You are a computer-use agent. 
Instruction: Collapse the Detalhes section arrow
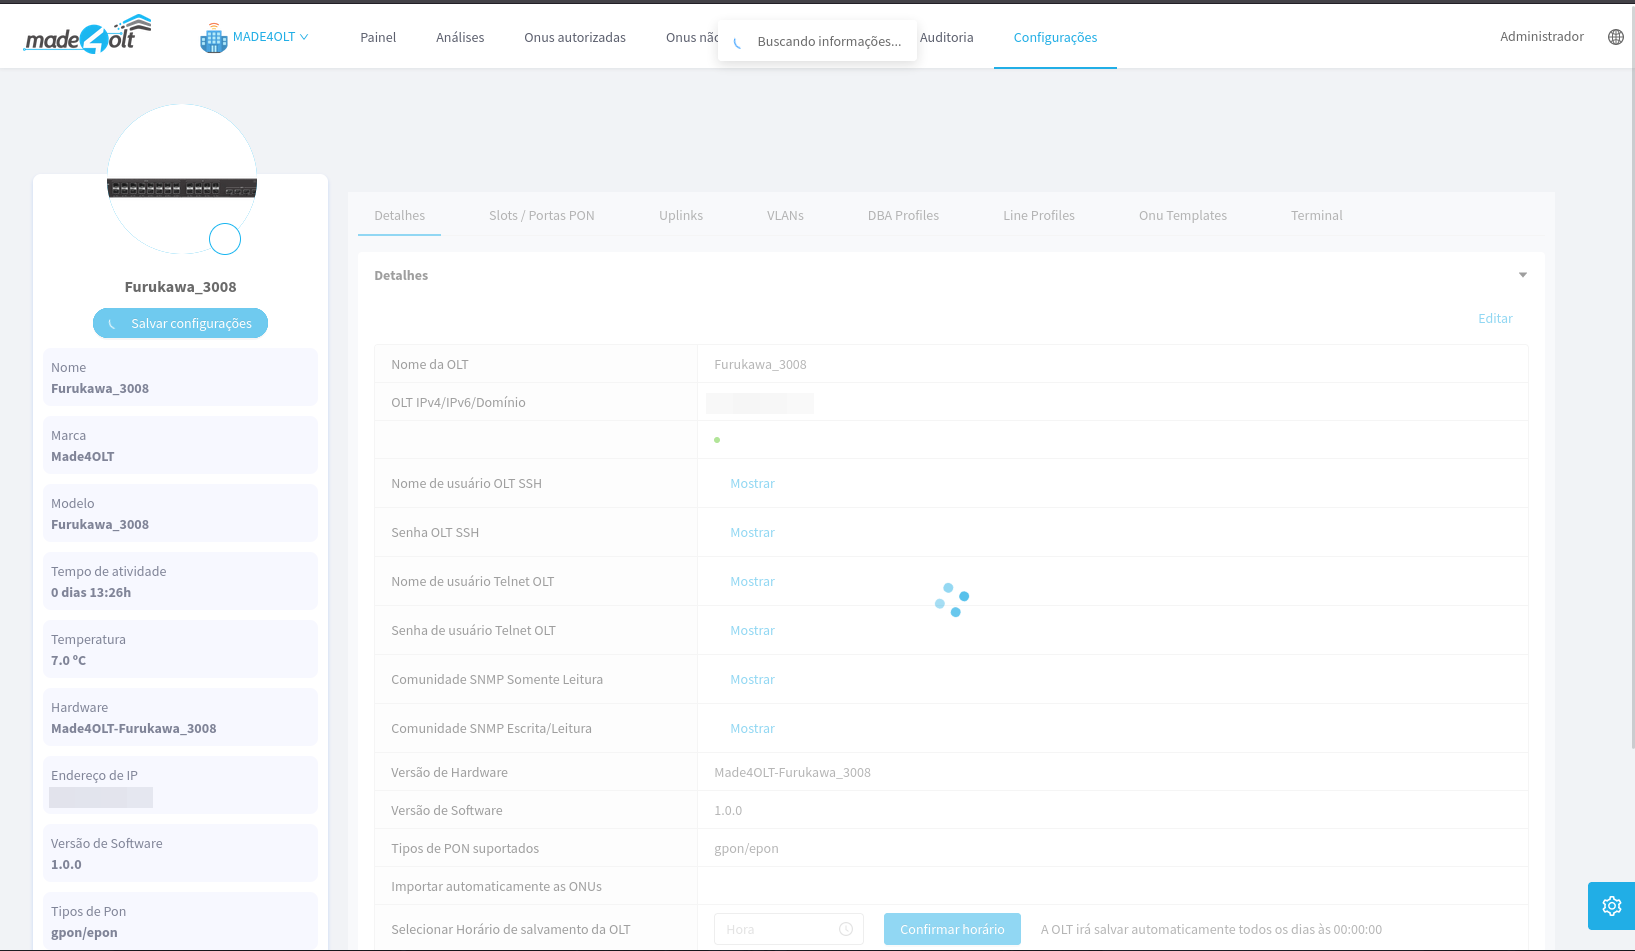point(1522,275)
